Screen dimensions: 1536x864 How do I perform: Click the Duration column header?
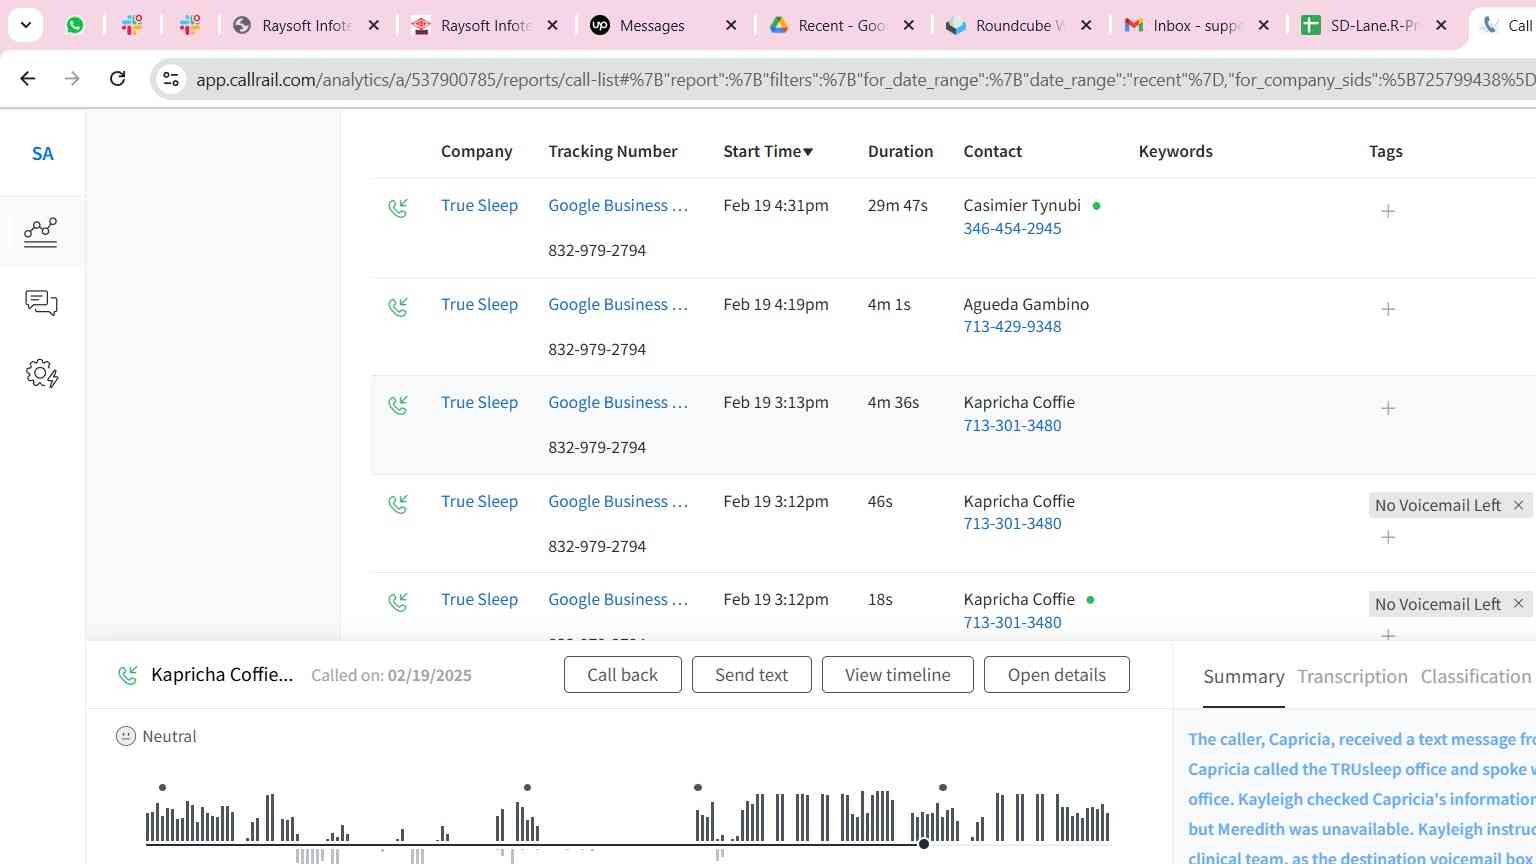900,151
